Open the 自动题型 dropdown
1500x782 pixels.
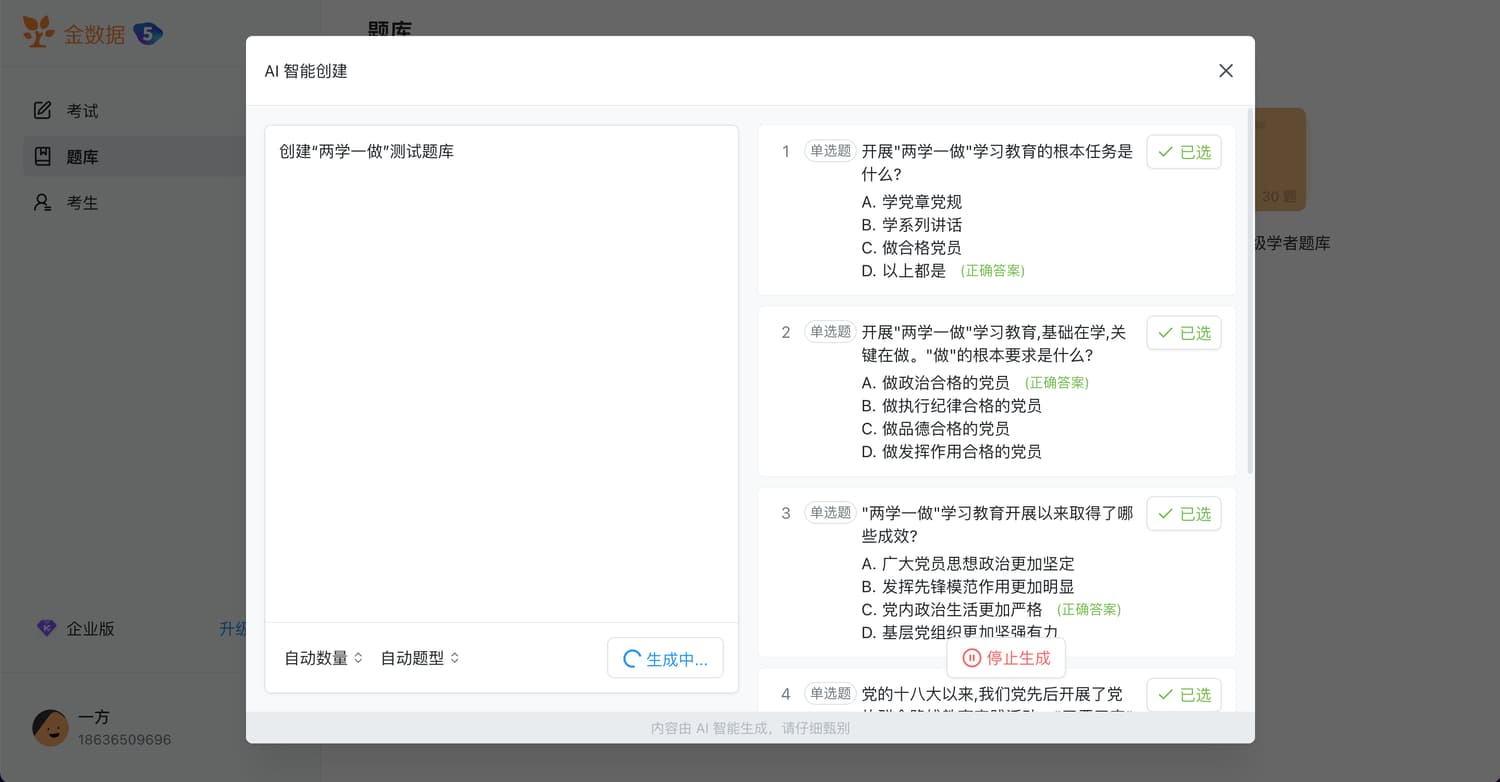419,658
